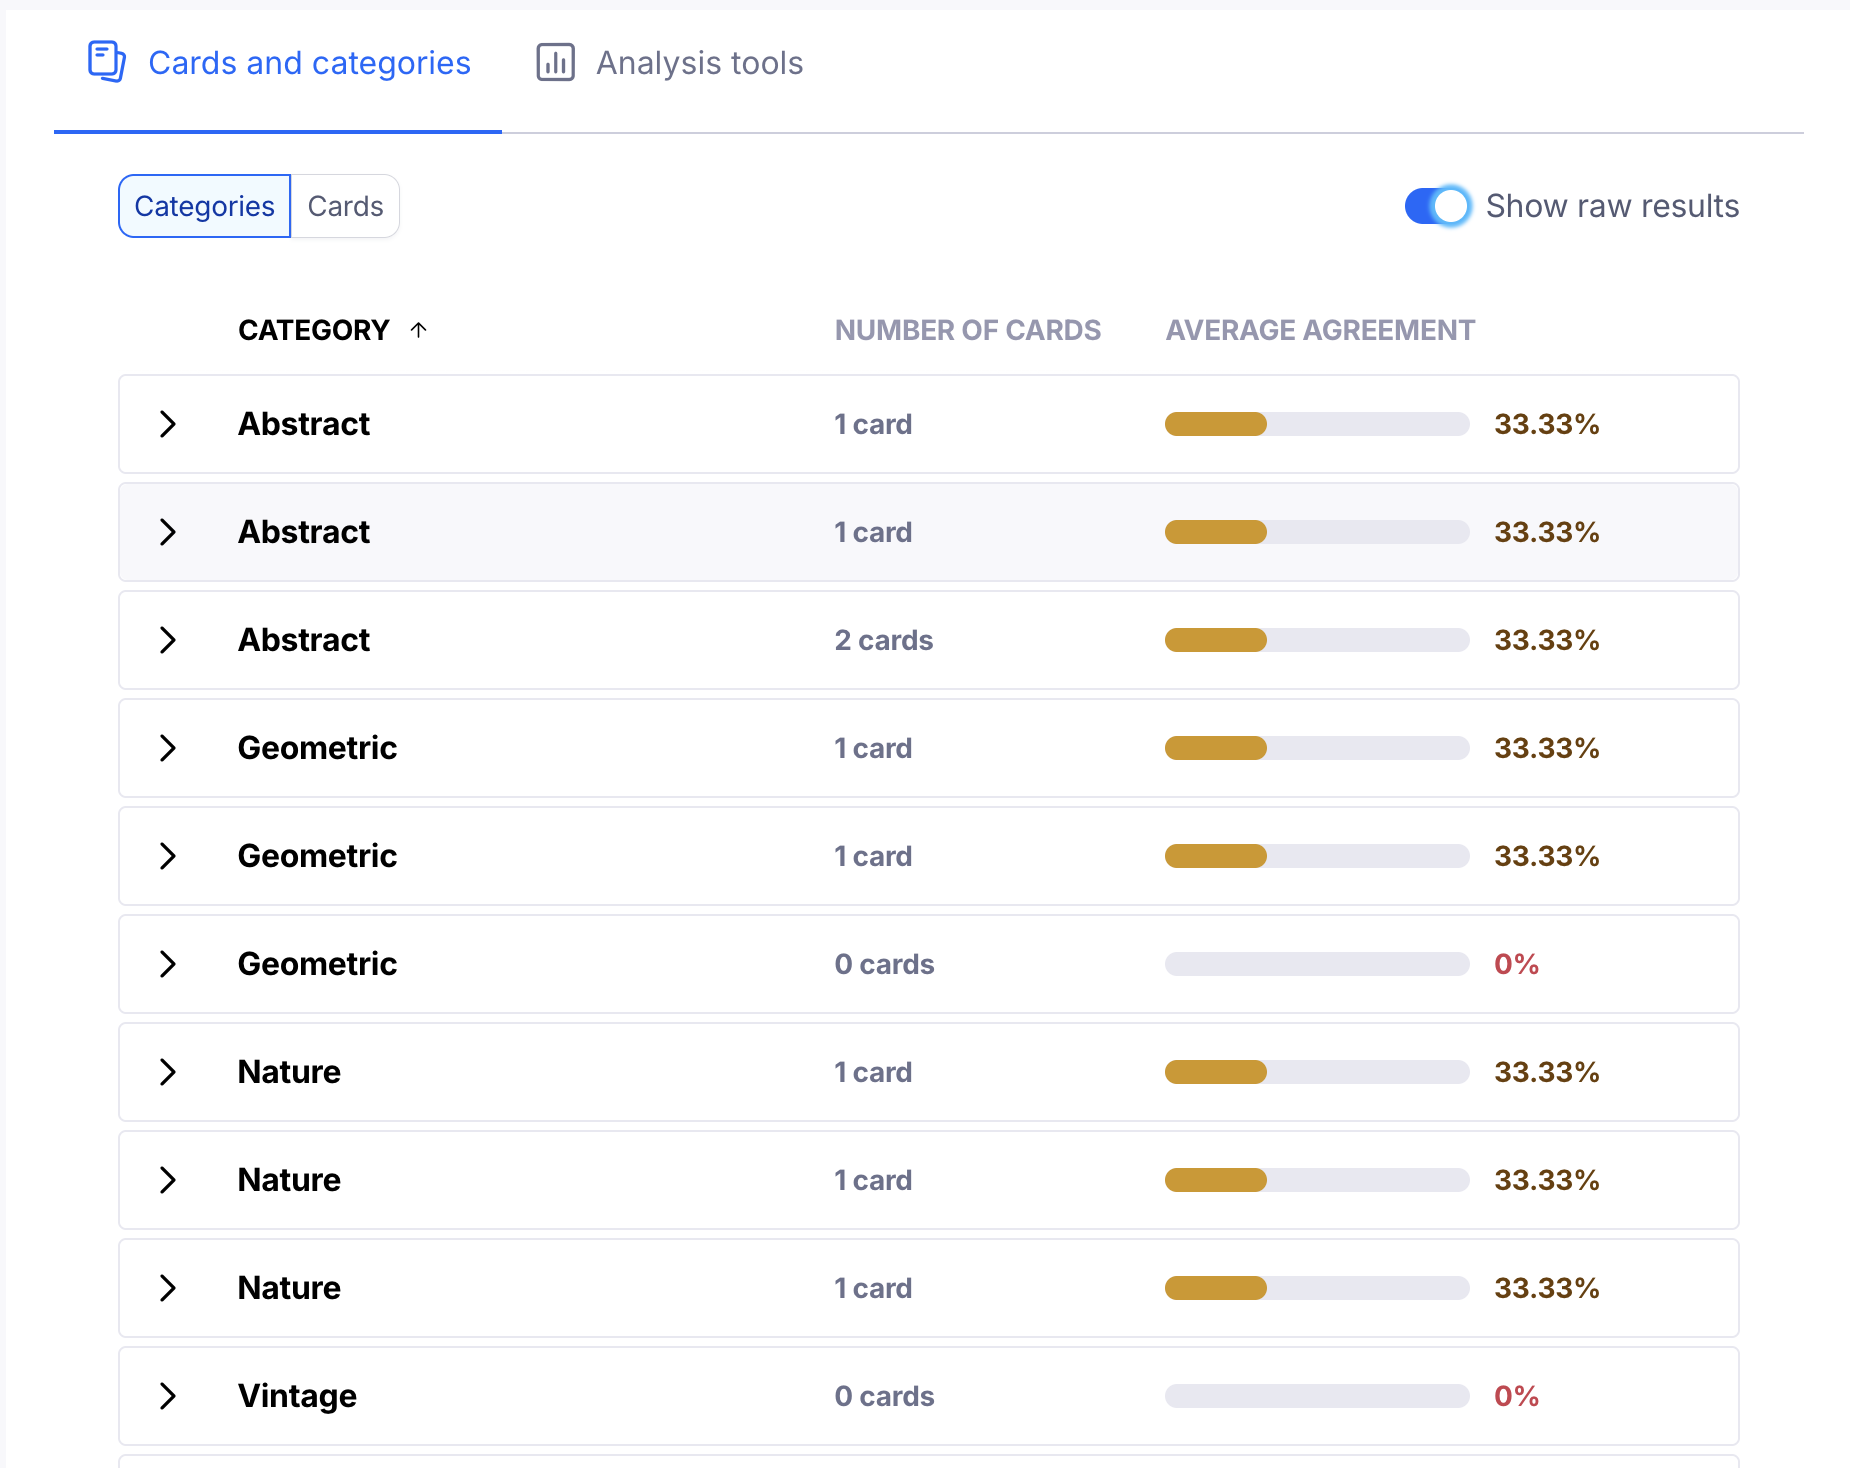Click the Category column header text
Image resolution: width=1850 pixels, height=1468 pixels.
313,330
